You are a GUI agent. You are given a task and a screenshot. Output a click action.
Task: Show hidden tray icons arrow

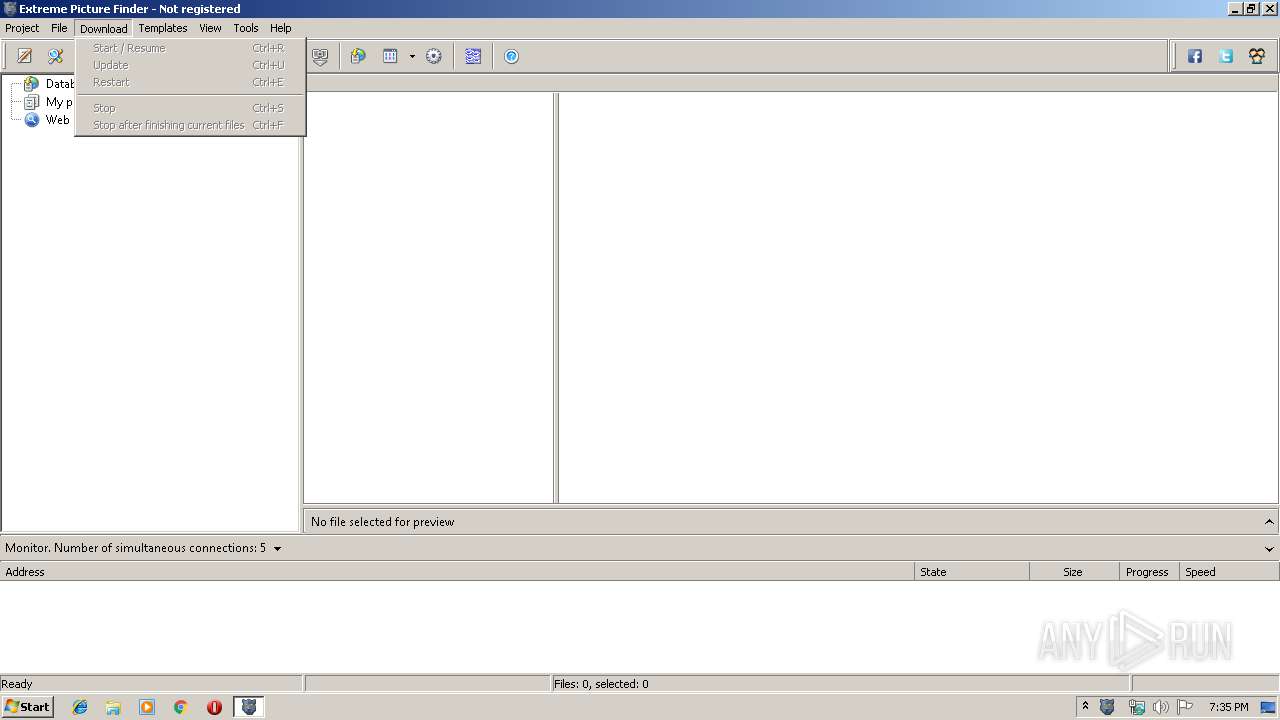pyautogui.click(x=1085, y=707)
